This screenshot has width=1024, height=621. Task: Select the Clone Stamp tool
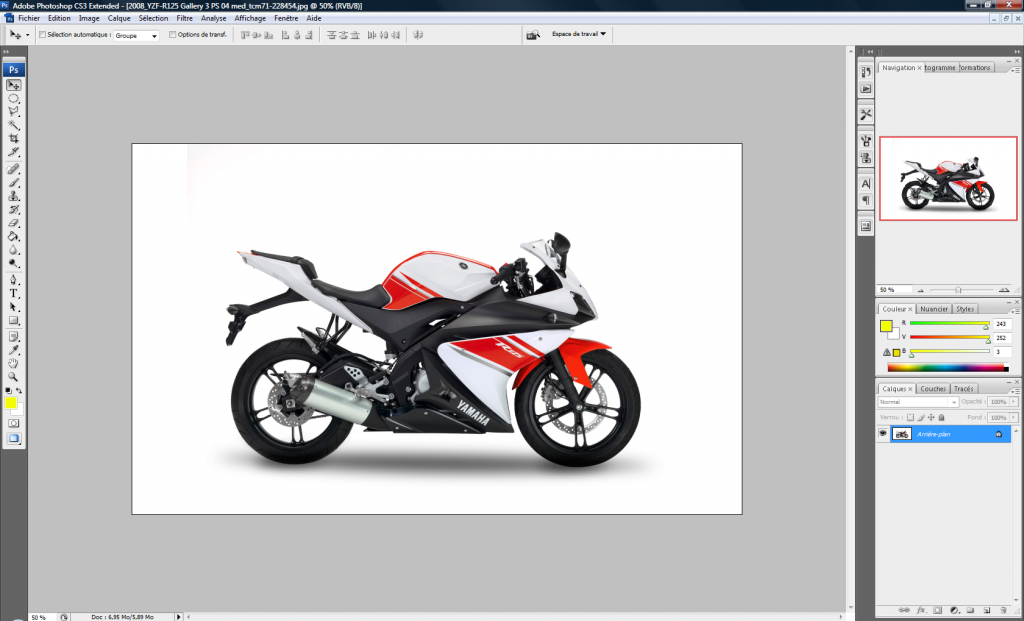(x=13, y=196)
